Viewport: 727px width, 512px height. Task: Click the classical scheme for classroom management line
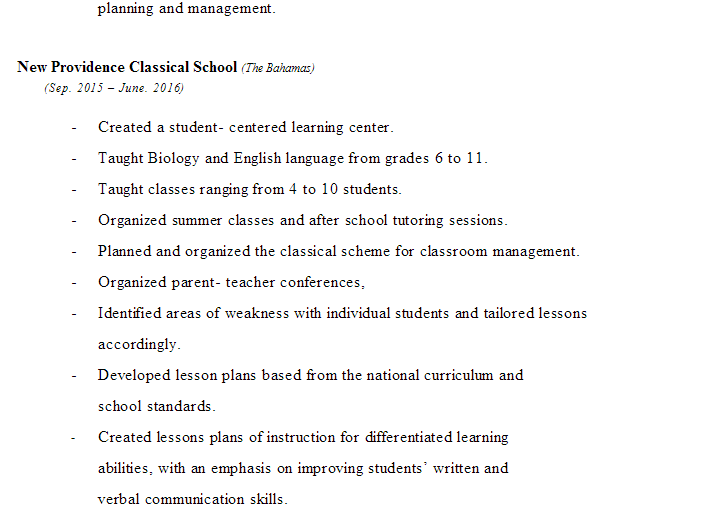tap(338, 251)
